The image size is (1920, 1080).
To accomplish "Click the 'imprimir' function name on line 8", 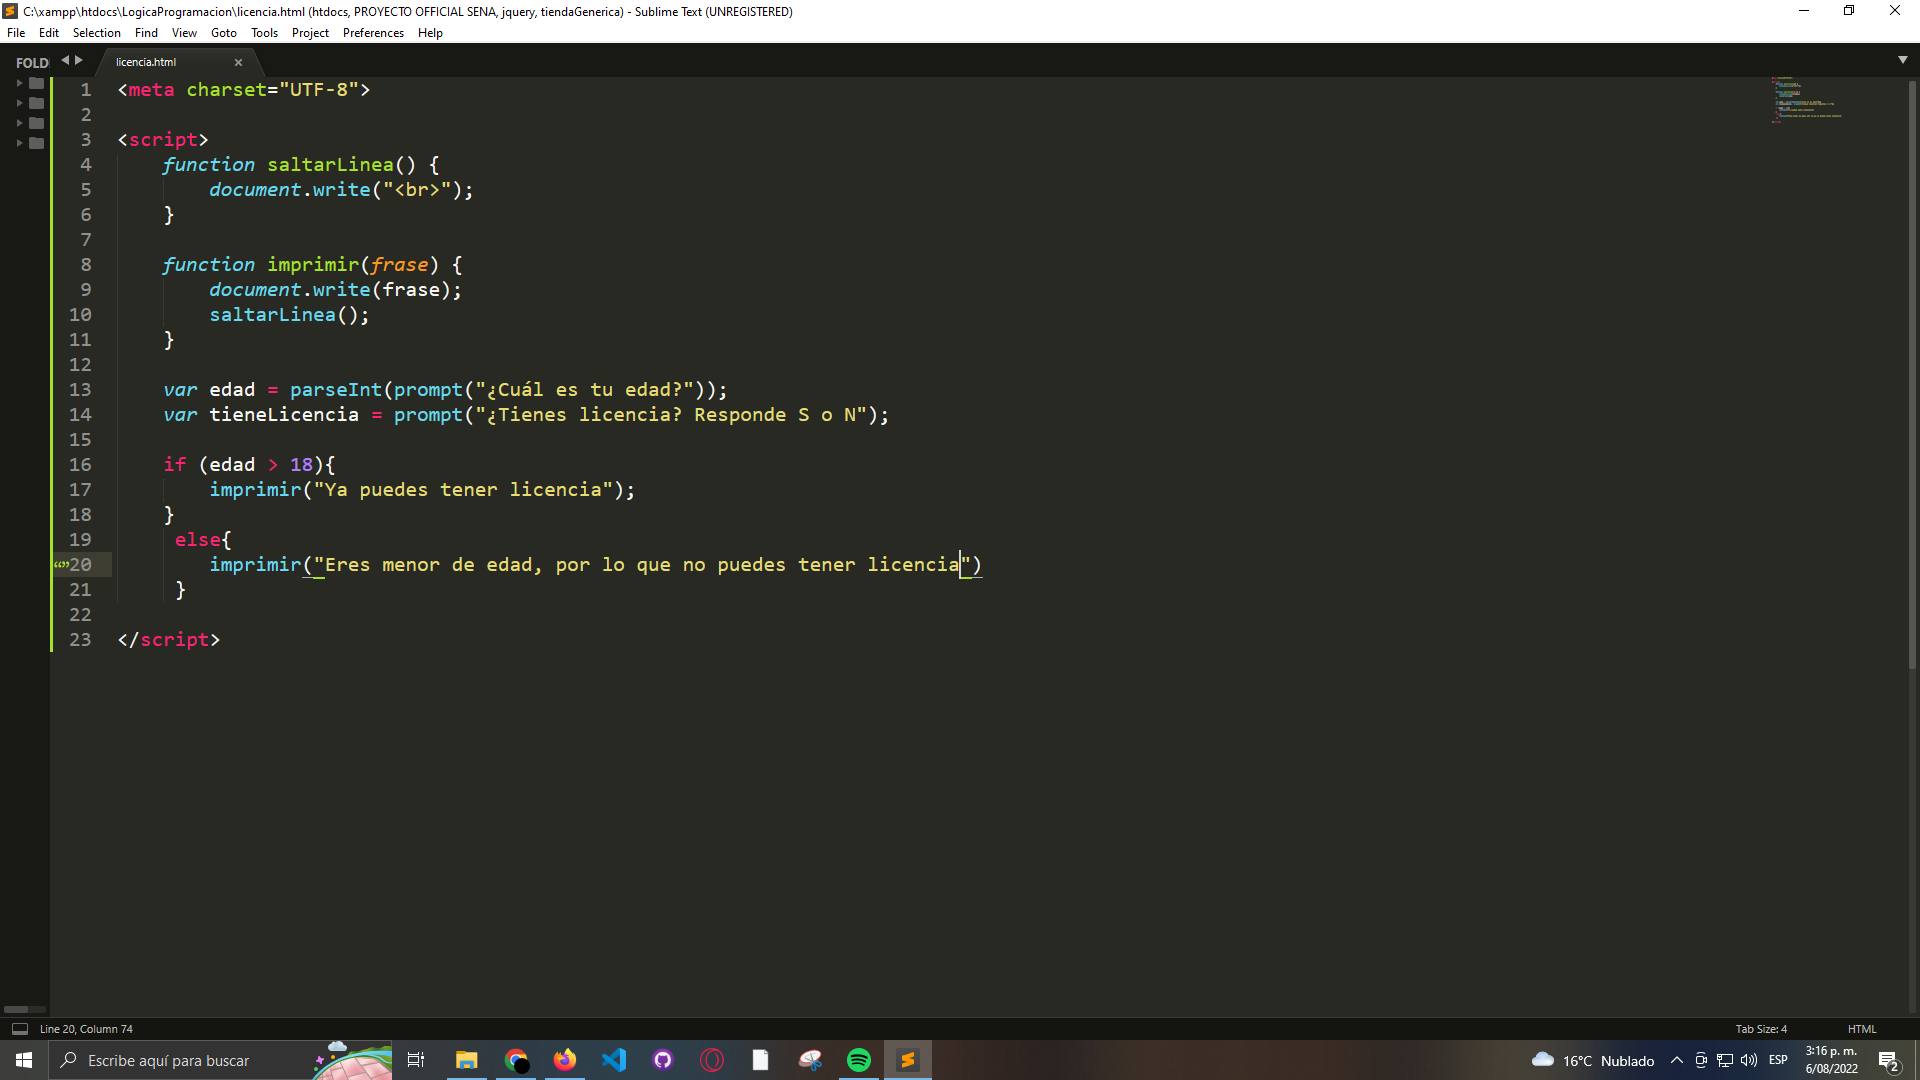I will [x=313, y=265].
